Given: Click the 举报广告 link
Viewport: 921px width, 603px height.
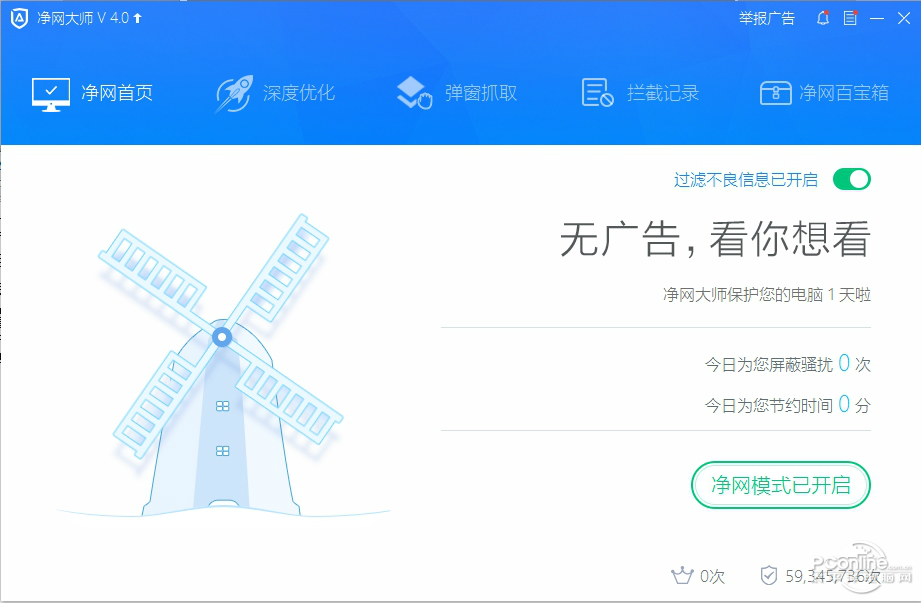Looking at the screenshot, I should coord(767,18).
